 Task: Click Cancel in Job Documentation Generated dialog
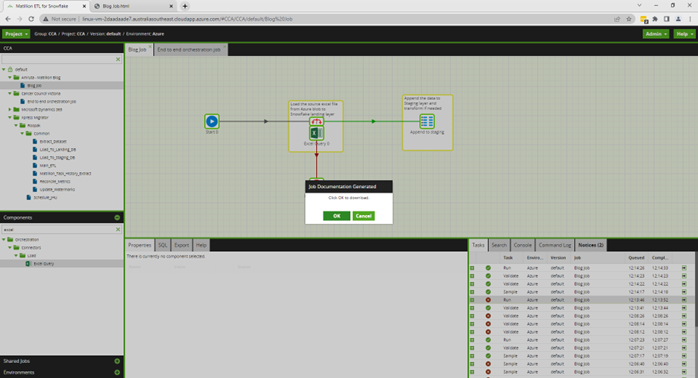pos(363,216)
